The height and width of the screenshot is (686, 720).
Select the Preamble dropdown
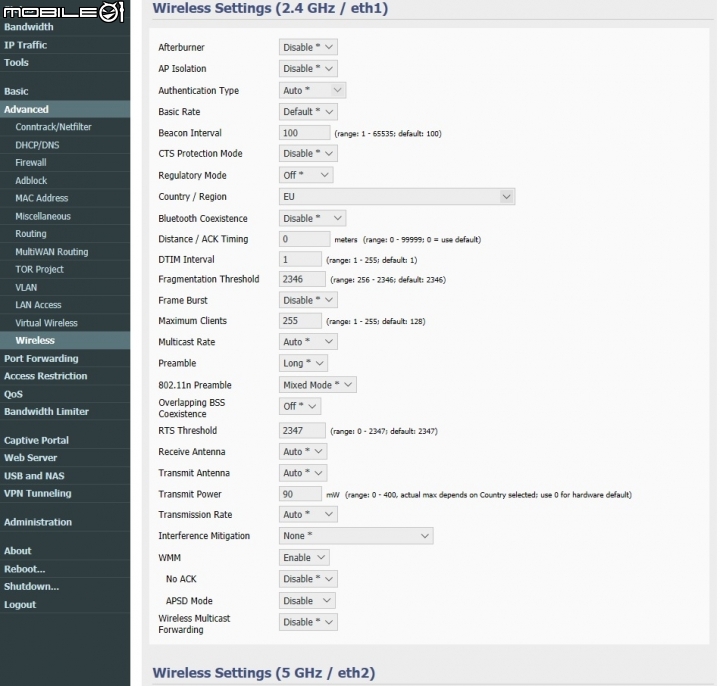click(x=302, y=363)
